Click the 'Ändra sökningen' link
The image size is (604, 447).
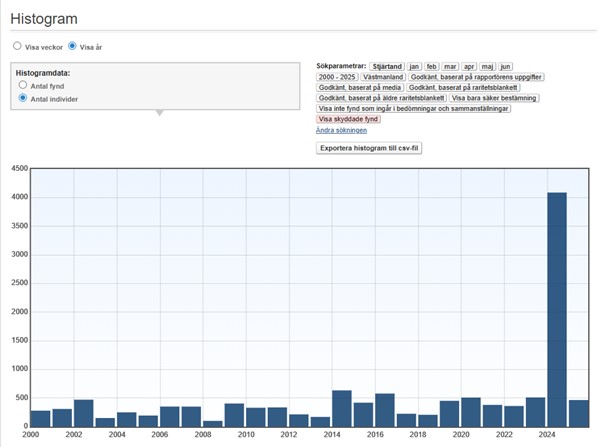[341, 130]
